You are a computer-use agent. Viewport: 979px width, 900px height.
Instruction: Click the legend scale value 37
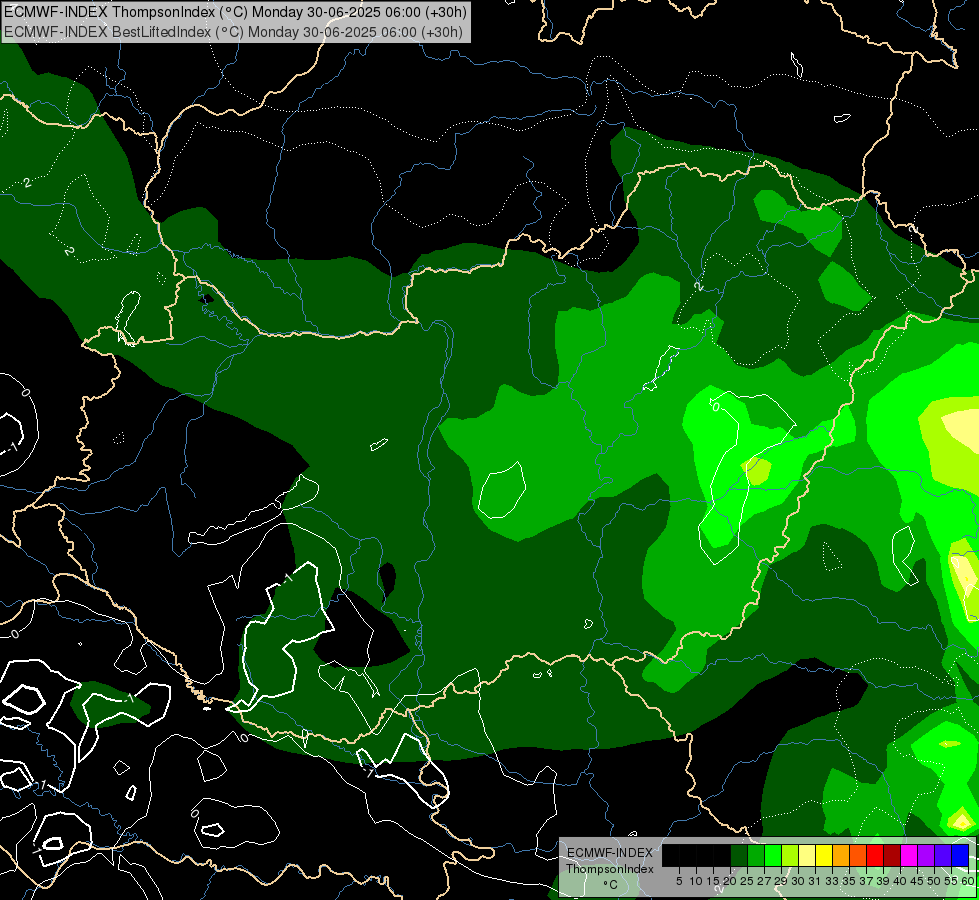(866, 881)
